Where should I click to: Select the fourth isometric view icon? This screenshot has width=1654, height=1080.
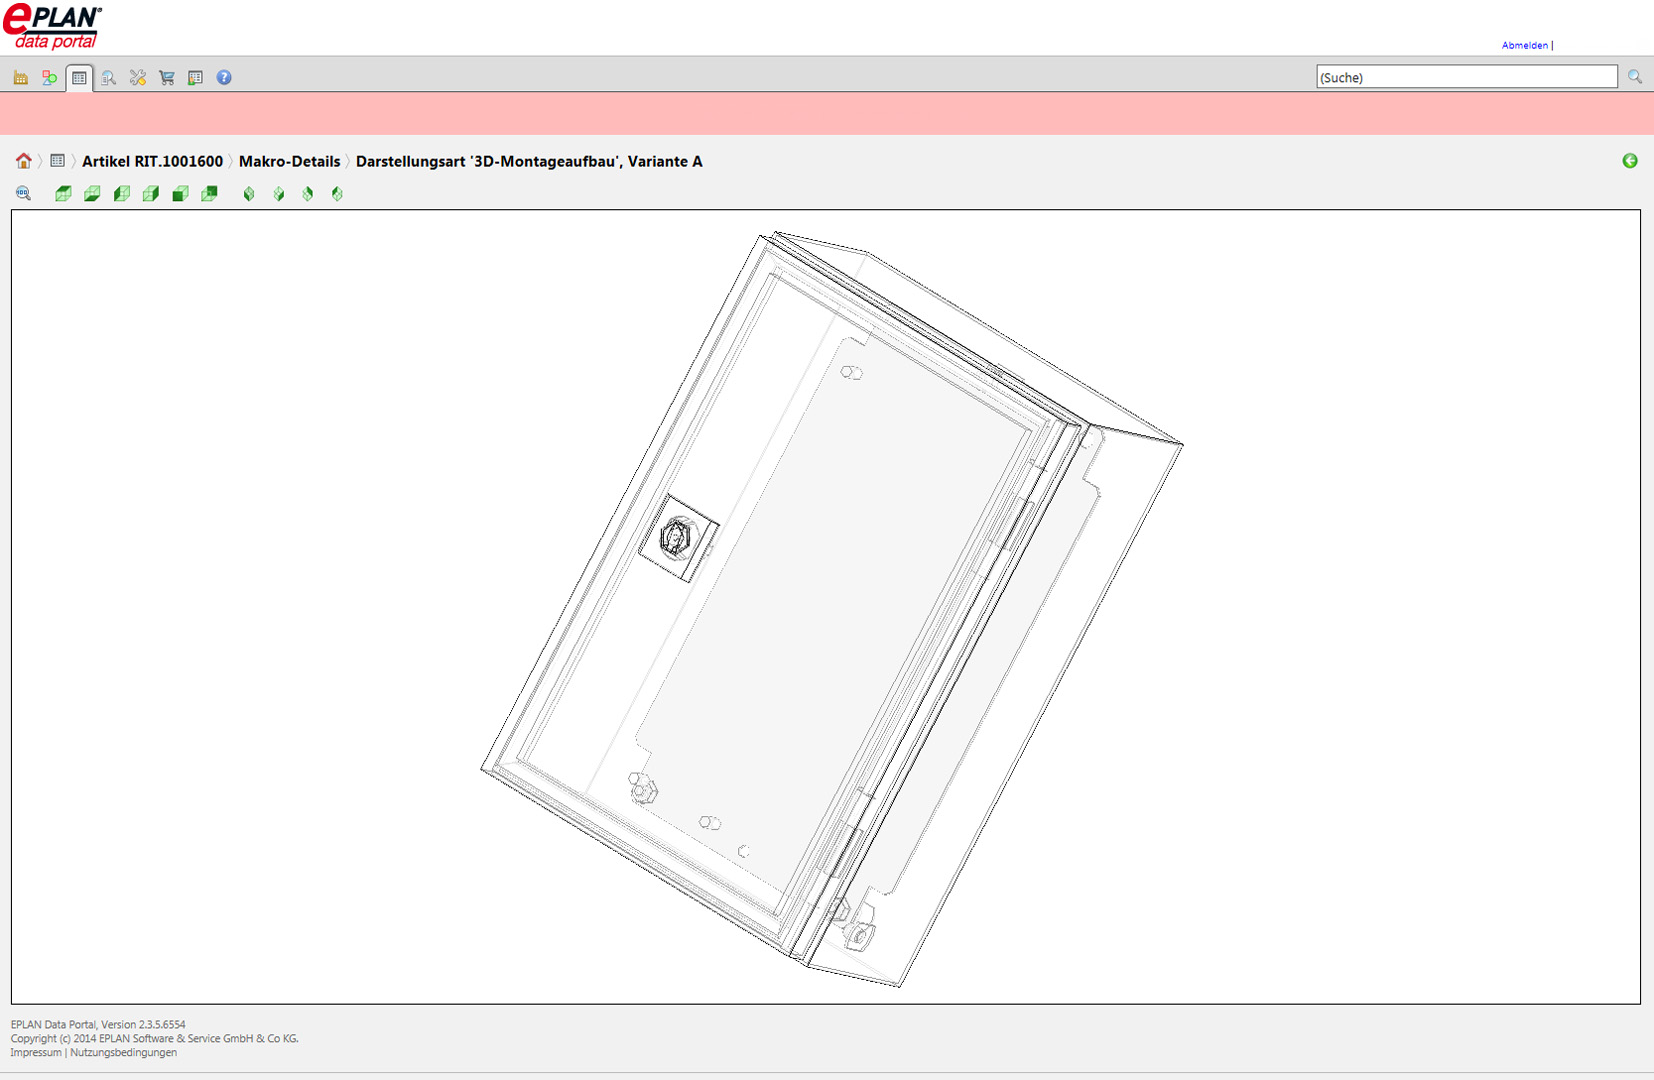coord(337,194)
